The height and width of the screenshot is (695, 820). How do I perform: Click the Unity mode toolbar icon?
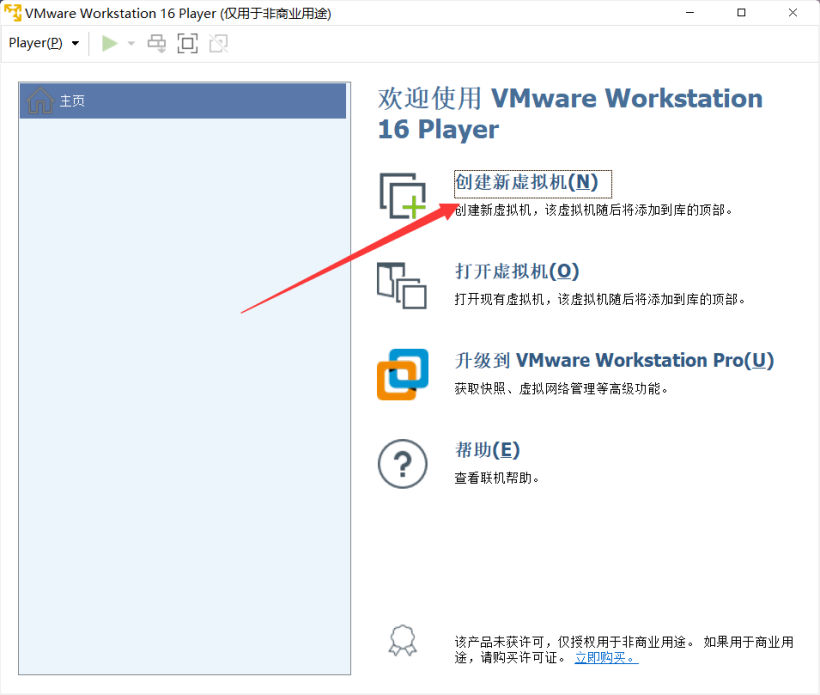click(218, 43)
